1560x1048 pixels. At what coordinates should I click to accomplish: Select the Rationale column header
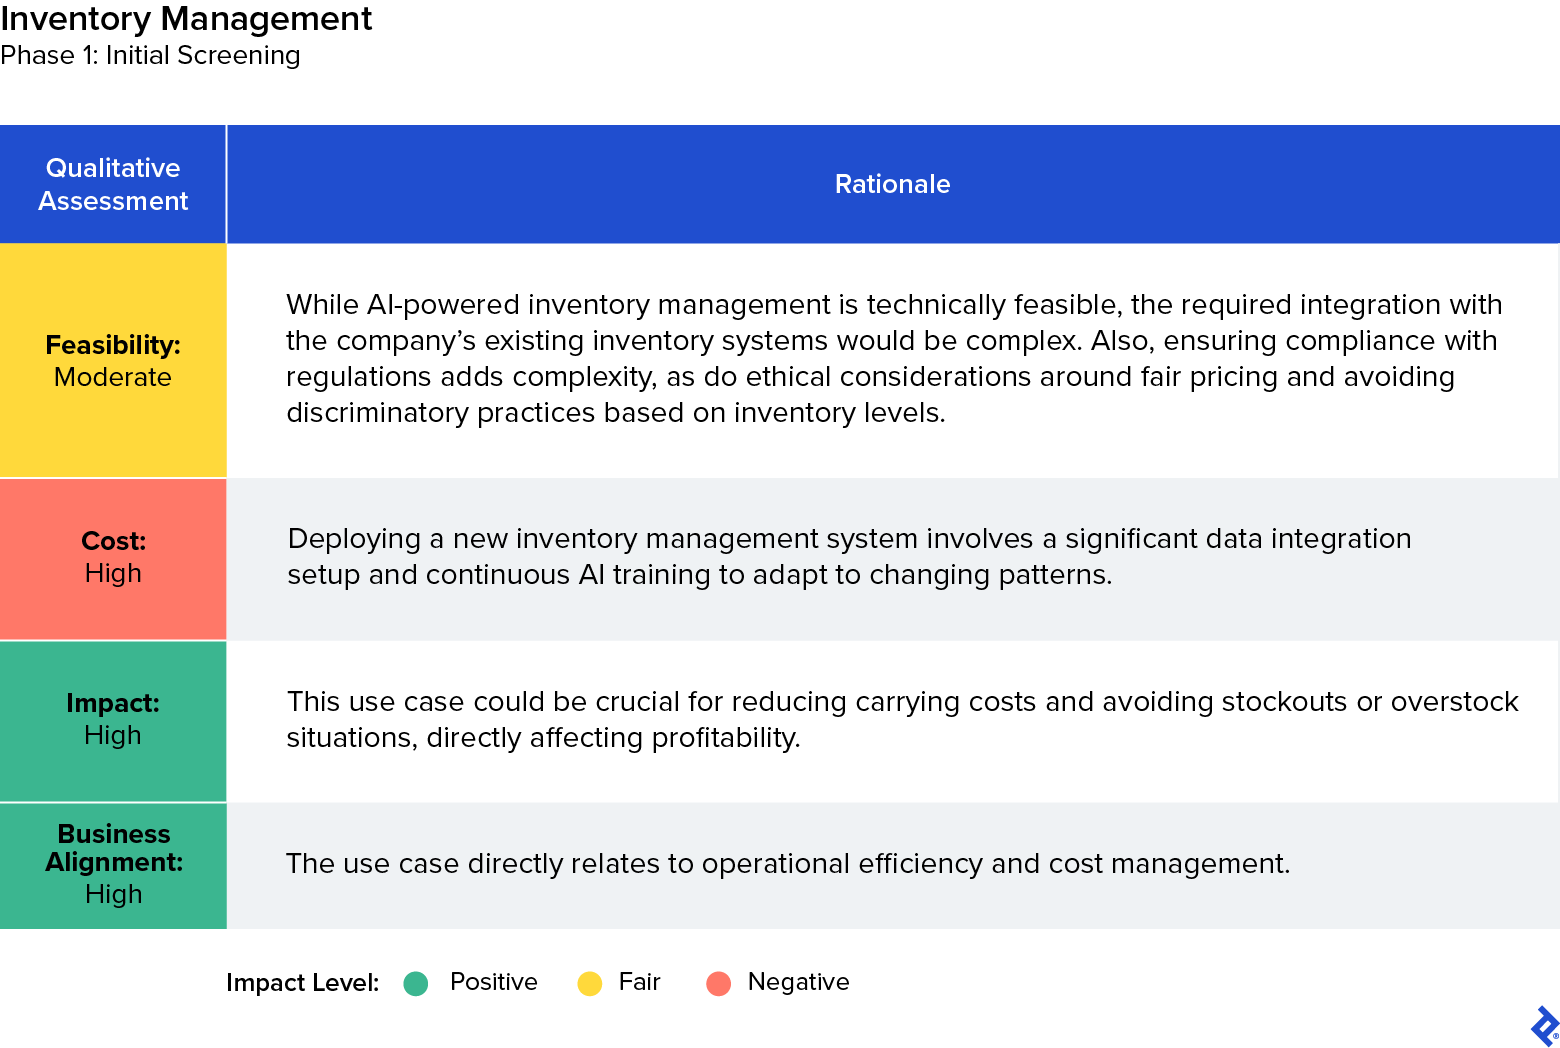[892, 184]
